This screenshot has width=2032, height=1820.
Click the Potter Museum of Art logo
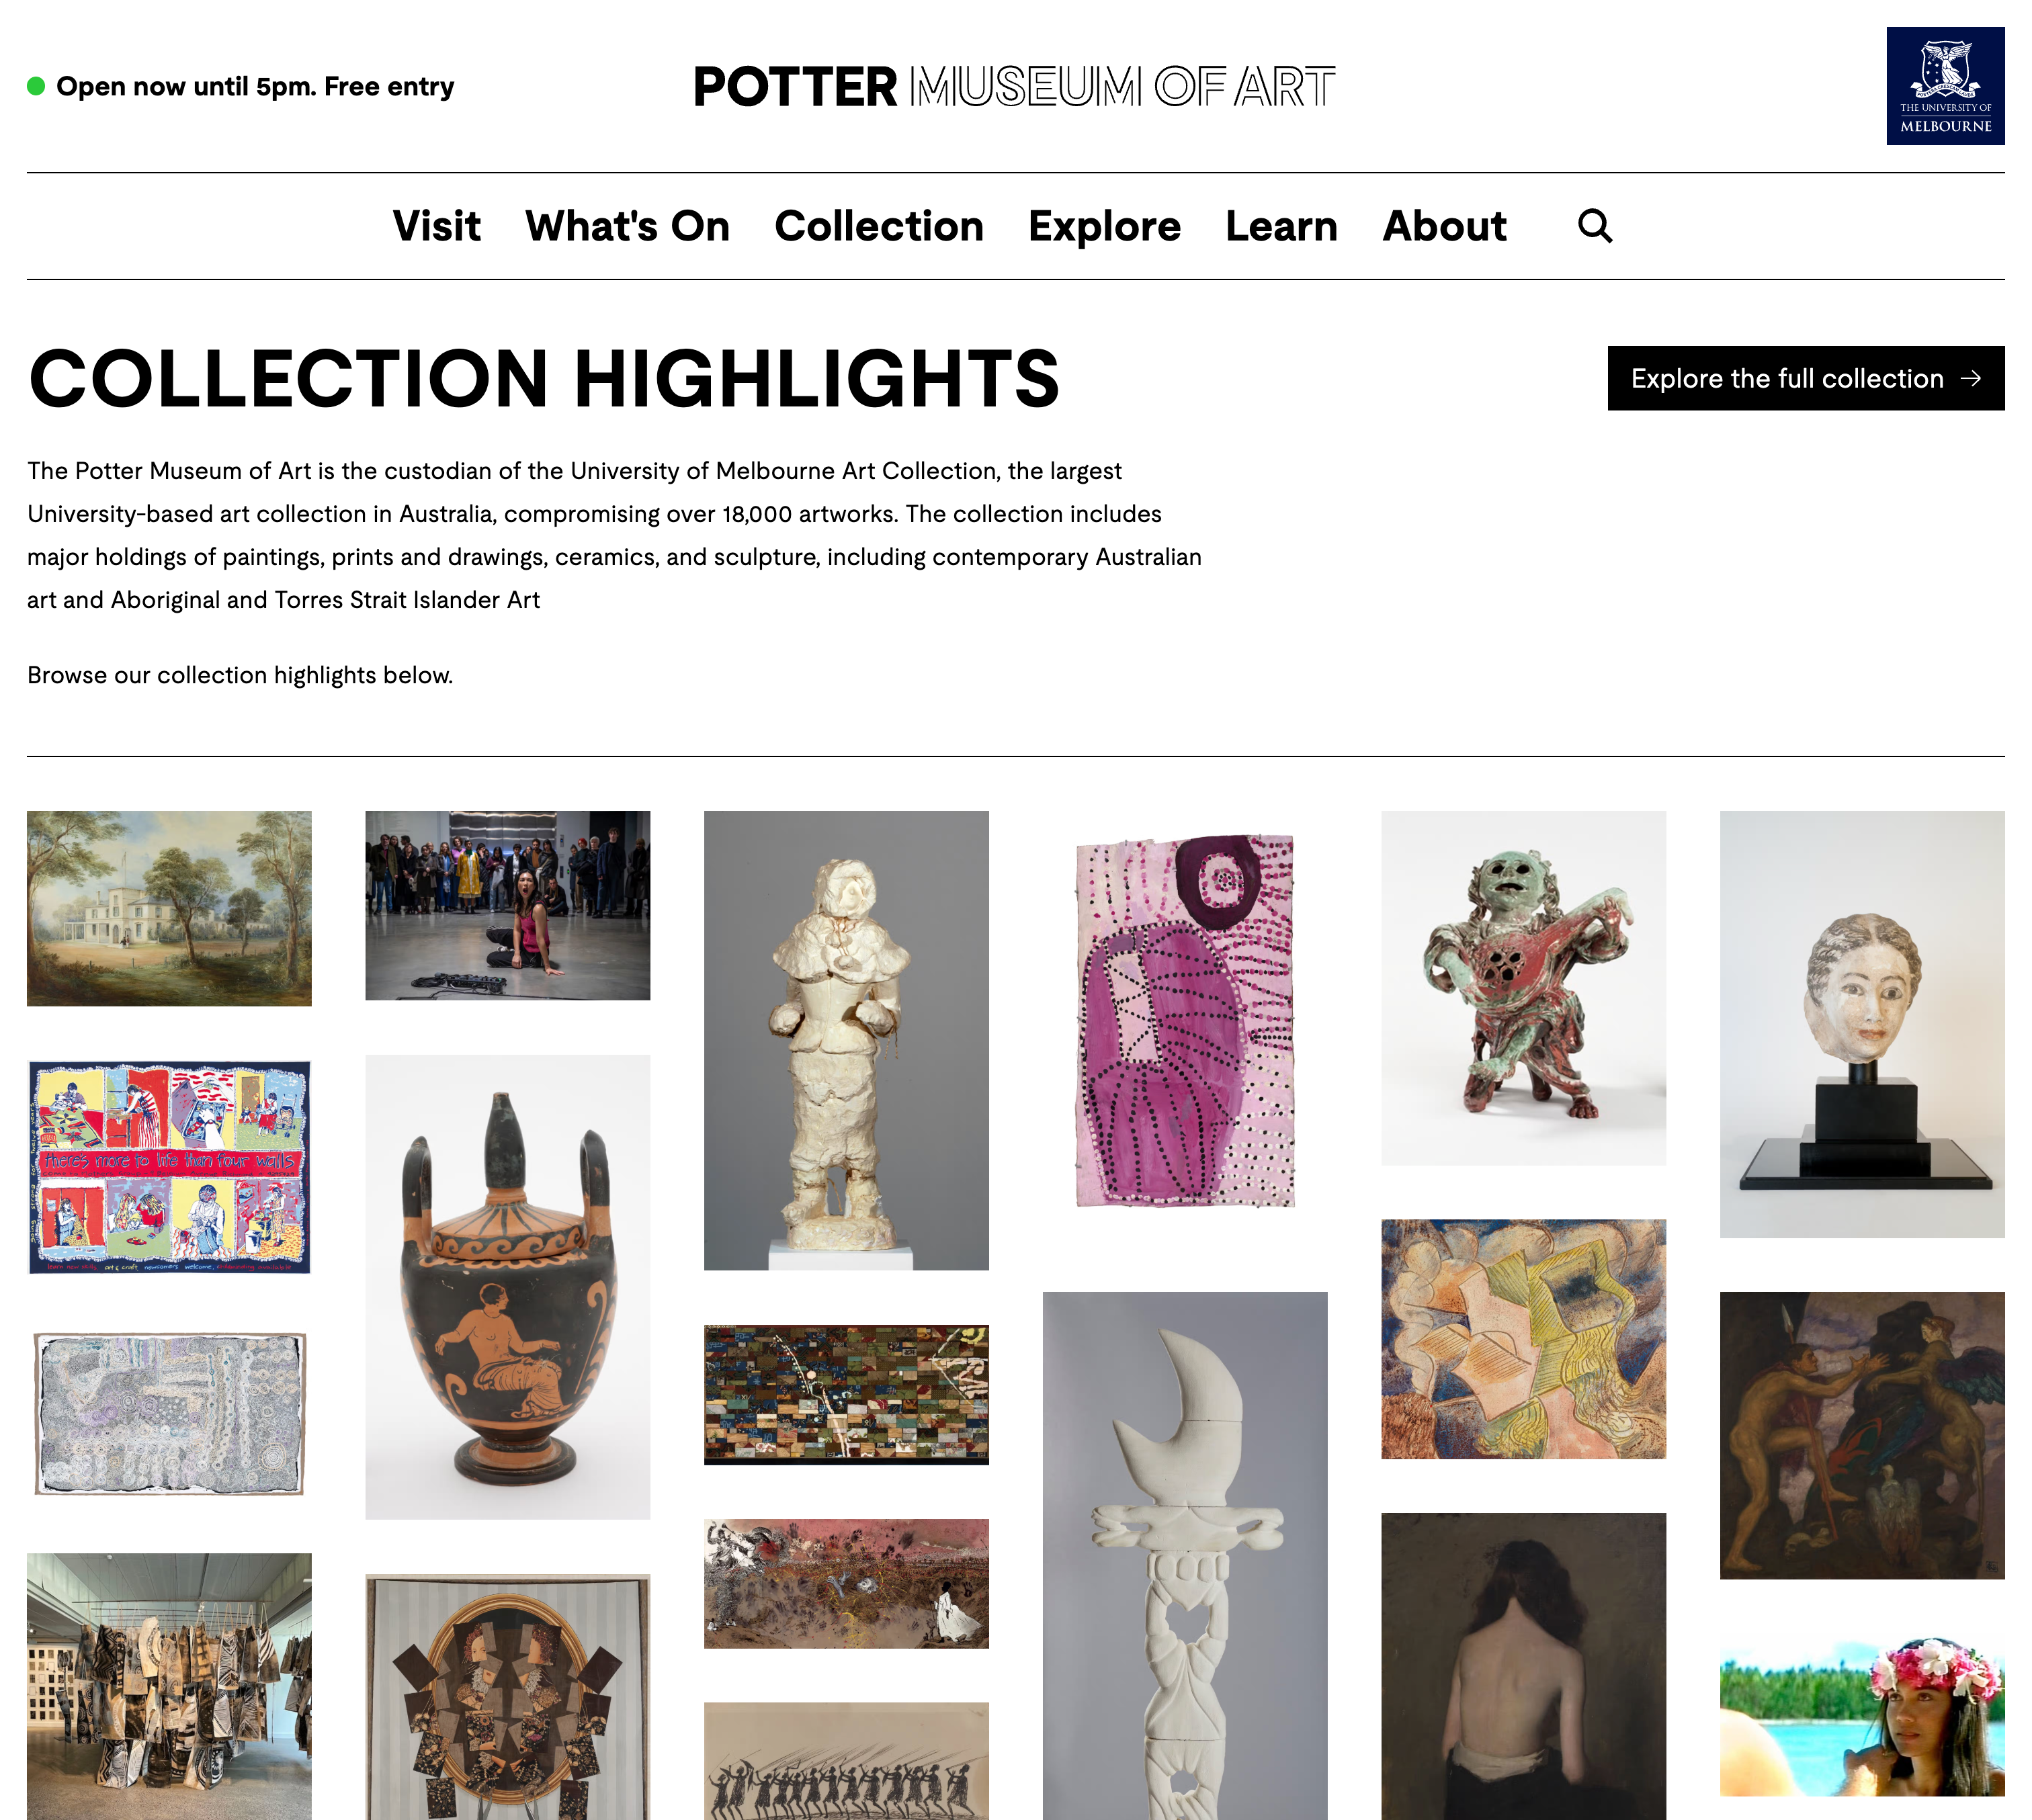(1014, 87)
